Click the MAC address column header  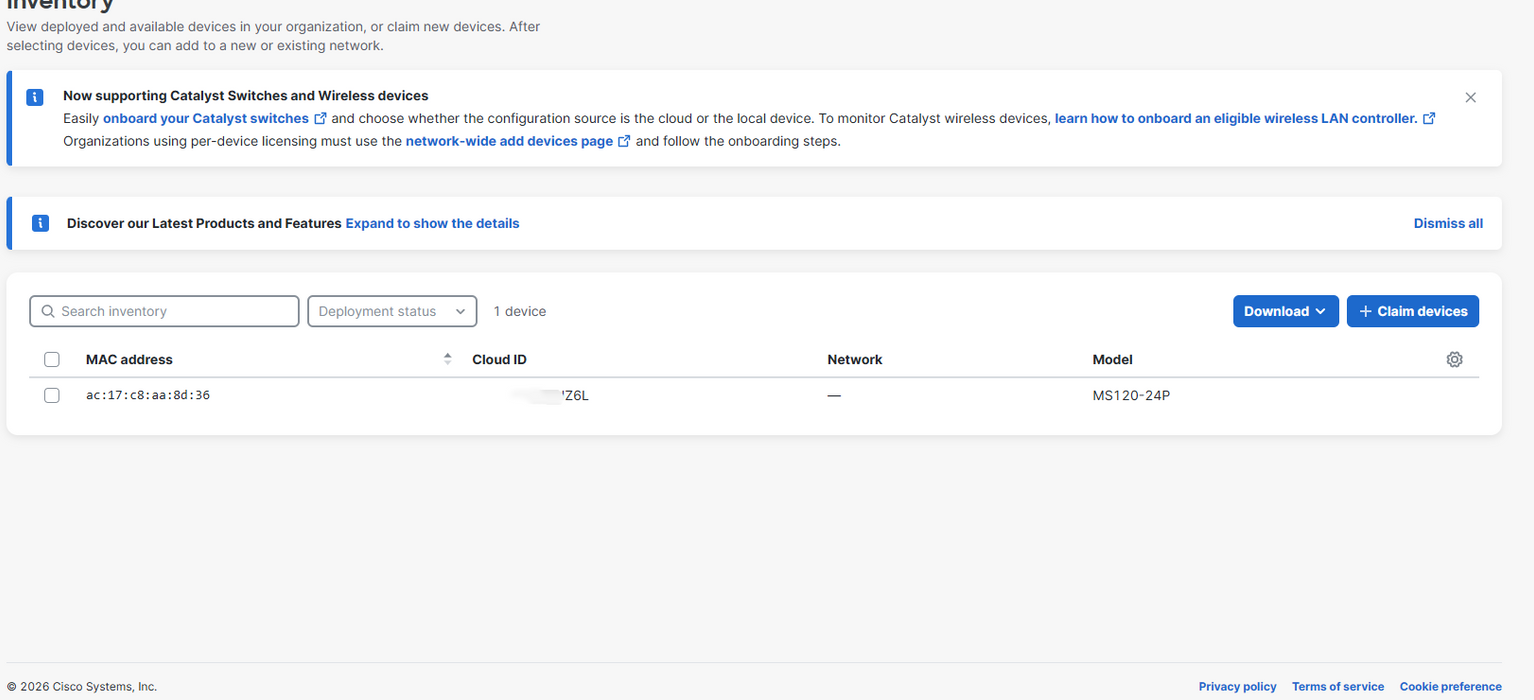point(129,359)
